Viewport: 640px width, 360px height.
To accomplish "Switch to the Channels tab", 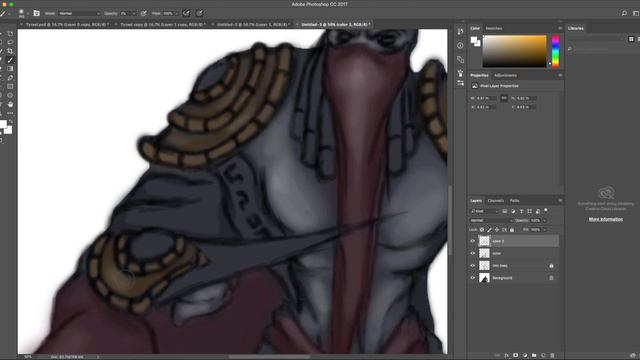I will pyautogui.click(x=496, y=201).
